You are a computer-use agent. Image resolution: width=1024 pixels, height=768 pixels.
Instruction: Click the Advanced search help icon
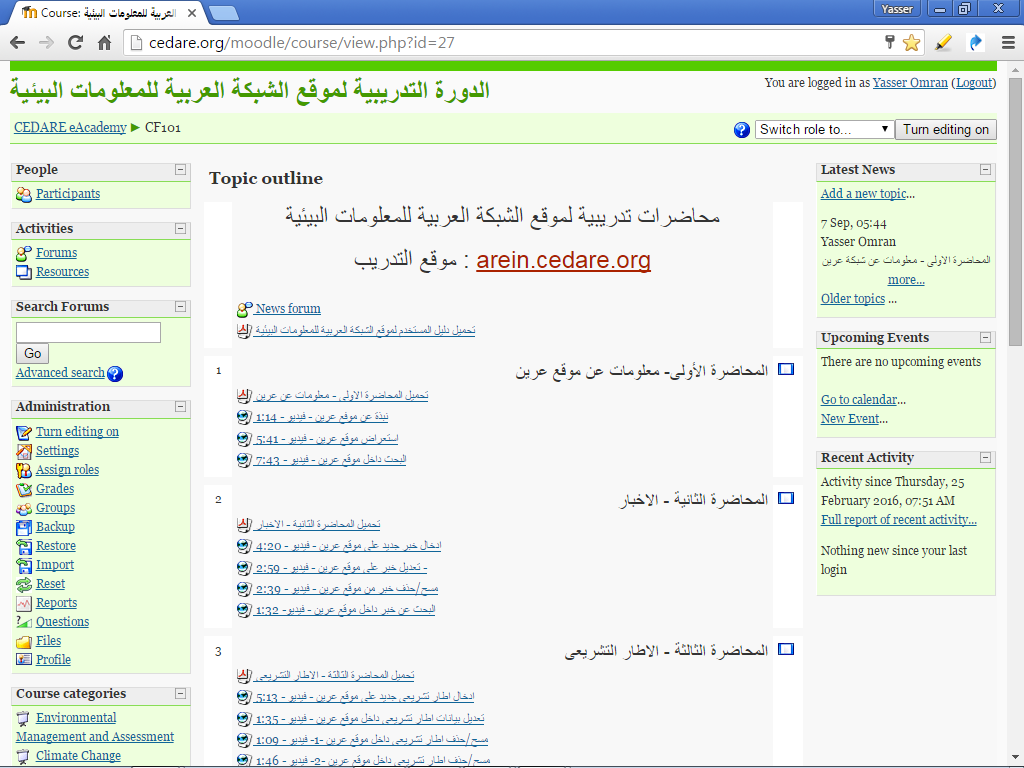coord(115,374)
